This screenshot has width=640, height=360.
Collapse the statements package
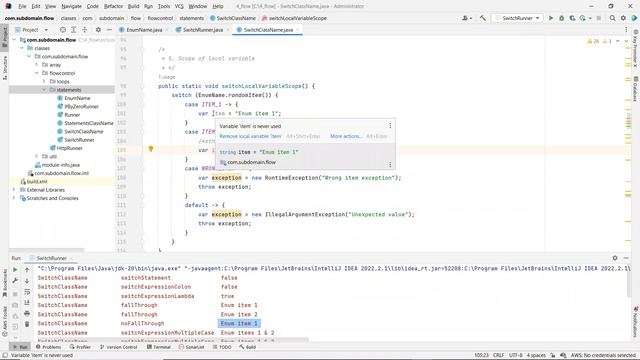pyautogui.click(x=44, y=90)
